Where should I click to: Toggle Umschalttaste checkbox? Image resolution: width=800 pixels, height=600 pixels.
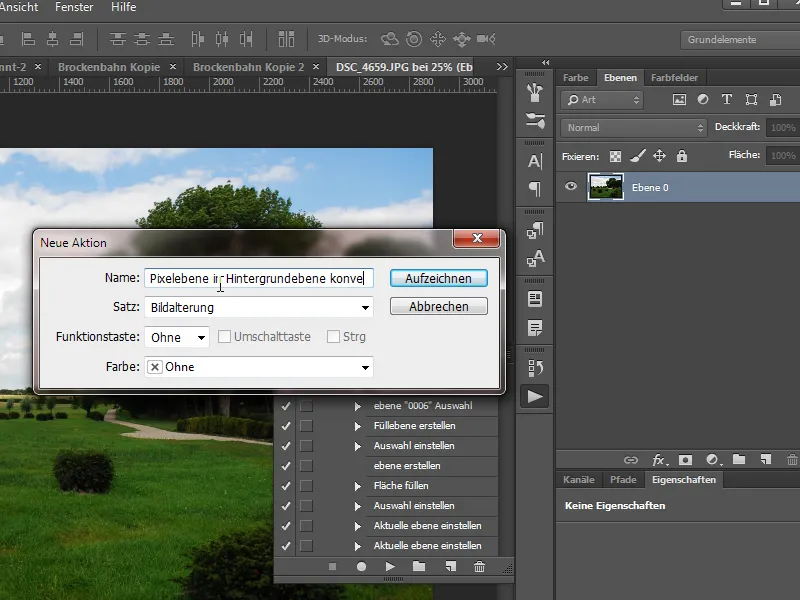pyautogui.click(x=224, y=337)
